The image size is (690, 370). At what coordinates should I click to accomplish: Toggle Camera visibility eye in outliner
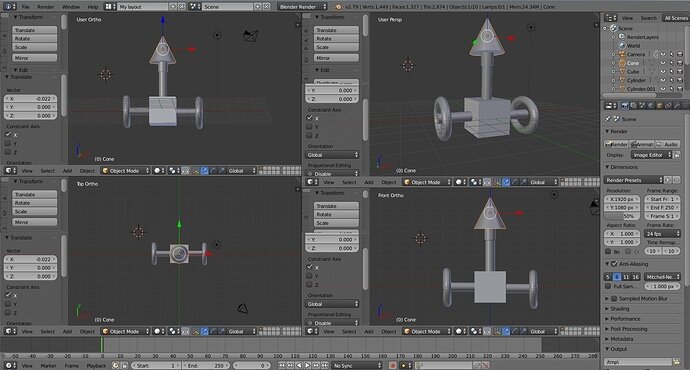pyautogui.click(x=663, y=54)
